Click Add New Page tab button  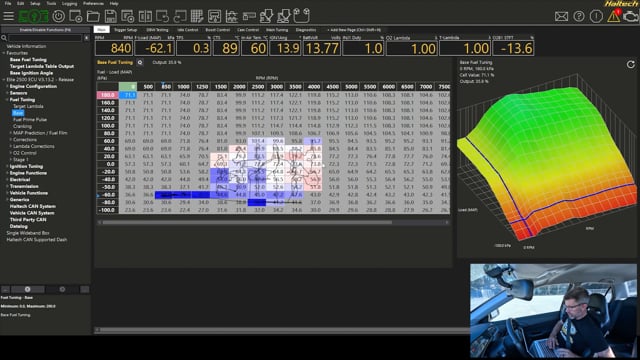[354, 30]
